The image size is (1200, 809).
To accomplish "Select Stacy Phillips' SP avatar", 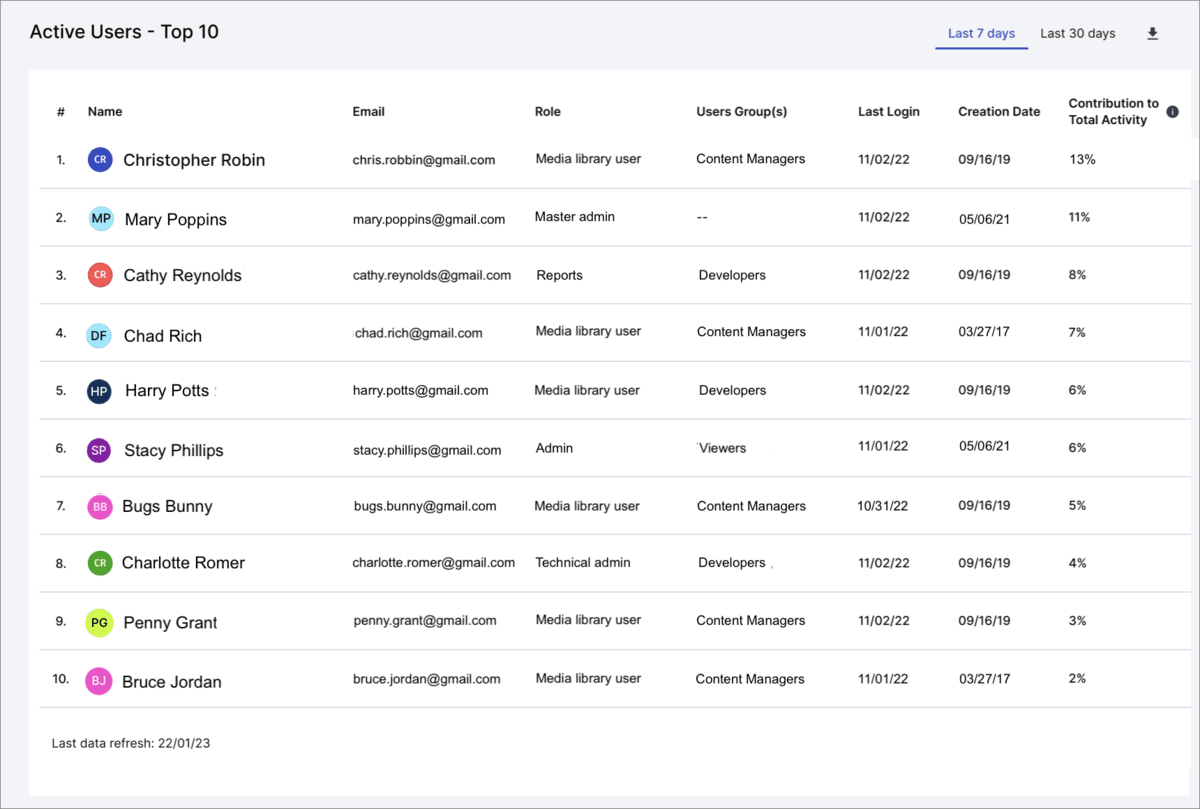I will click(x=99, y=450).
